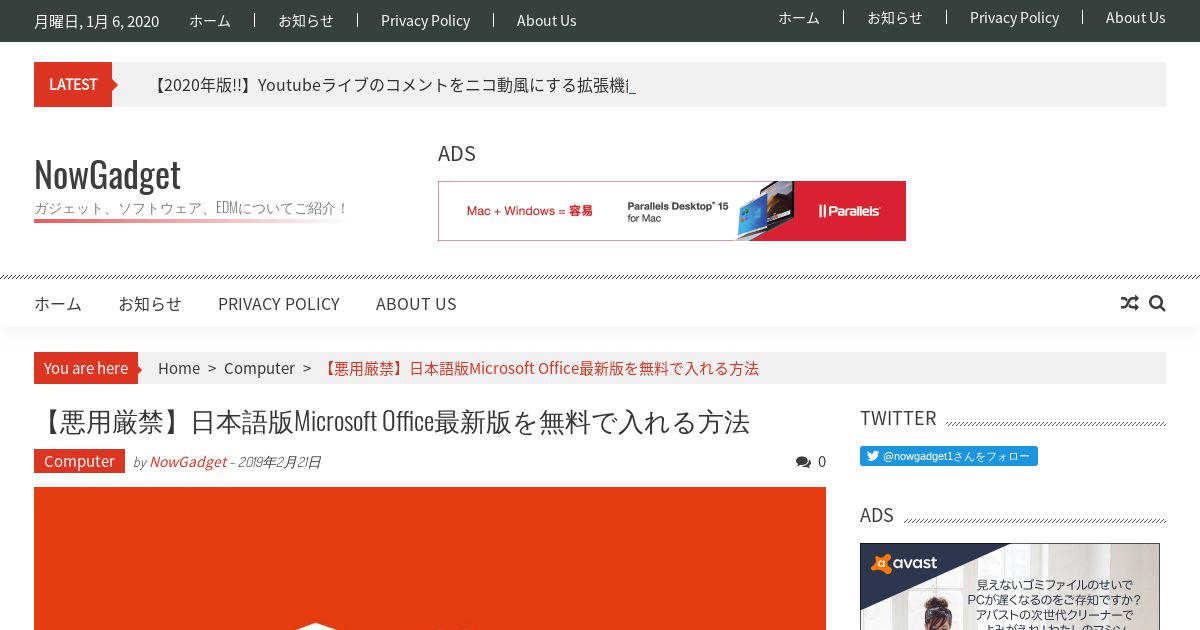Open Privacy Policy in top-right bar

point(1014,18)
